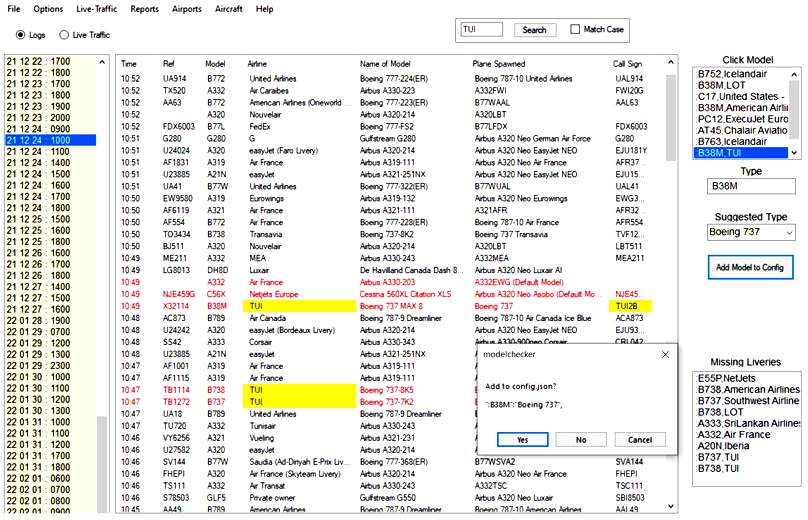The height and width of the screenshot is (520, 808).
Task: Click the Name of Model column header
Action: click(385, 64)
